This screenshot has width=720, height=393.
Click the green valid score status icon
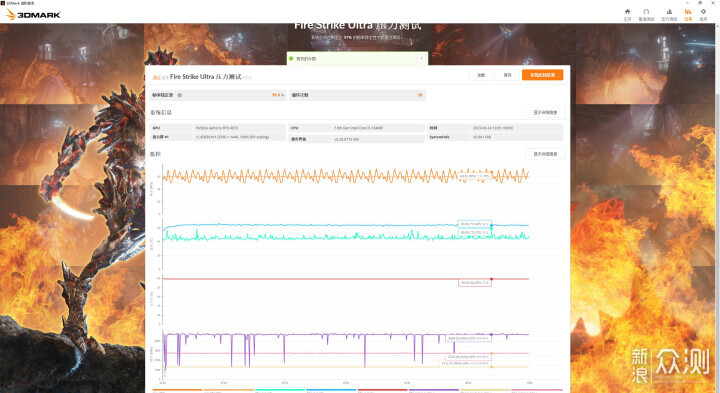pos(291,59)
